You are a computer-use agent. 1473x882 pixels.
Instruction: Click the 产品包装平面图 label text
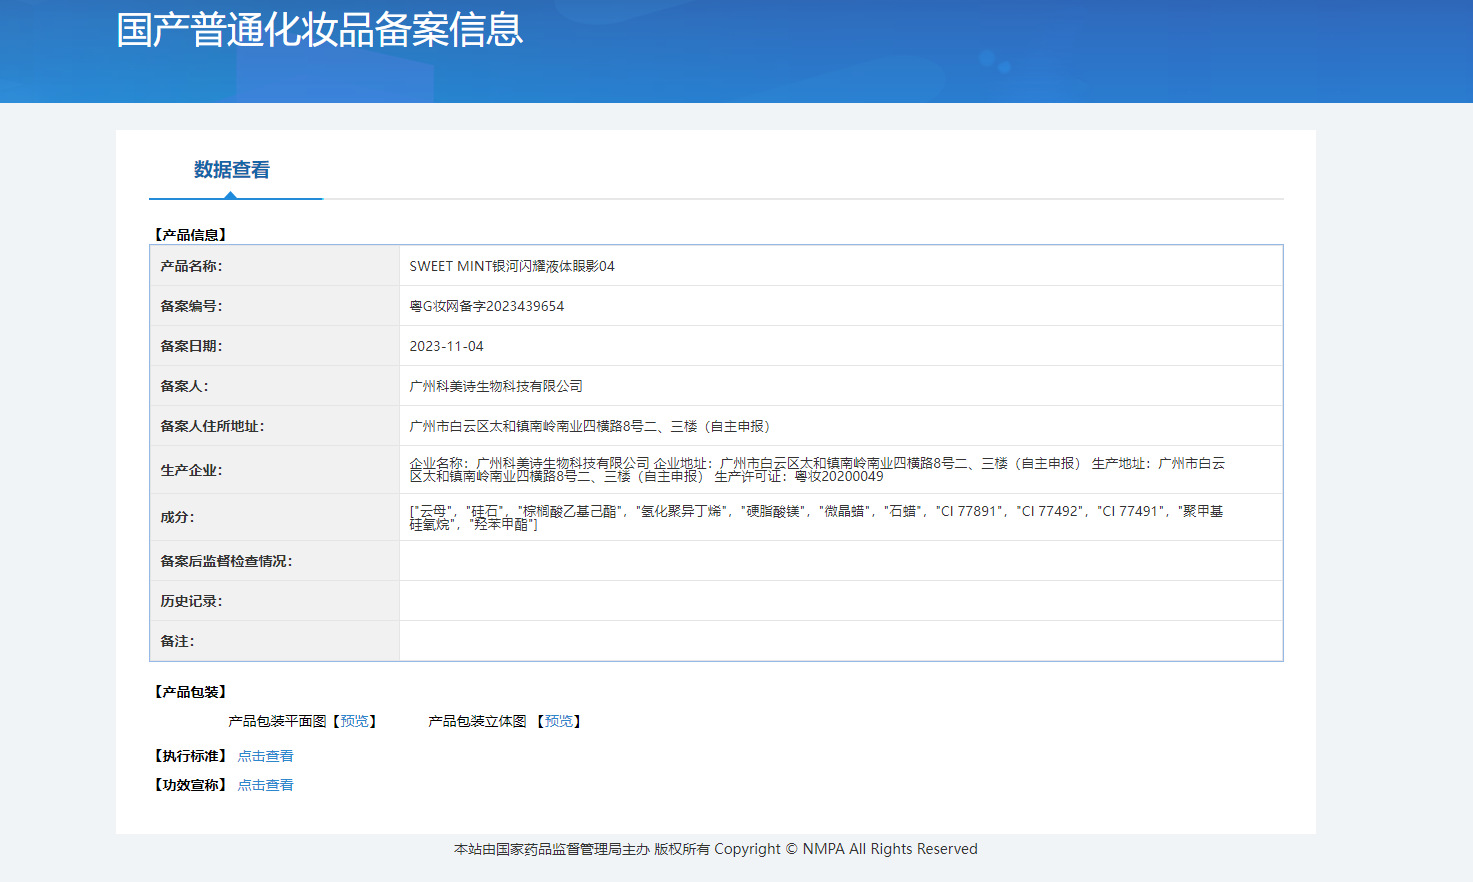pos(277,721)
